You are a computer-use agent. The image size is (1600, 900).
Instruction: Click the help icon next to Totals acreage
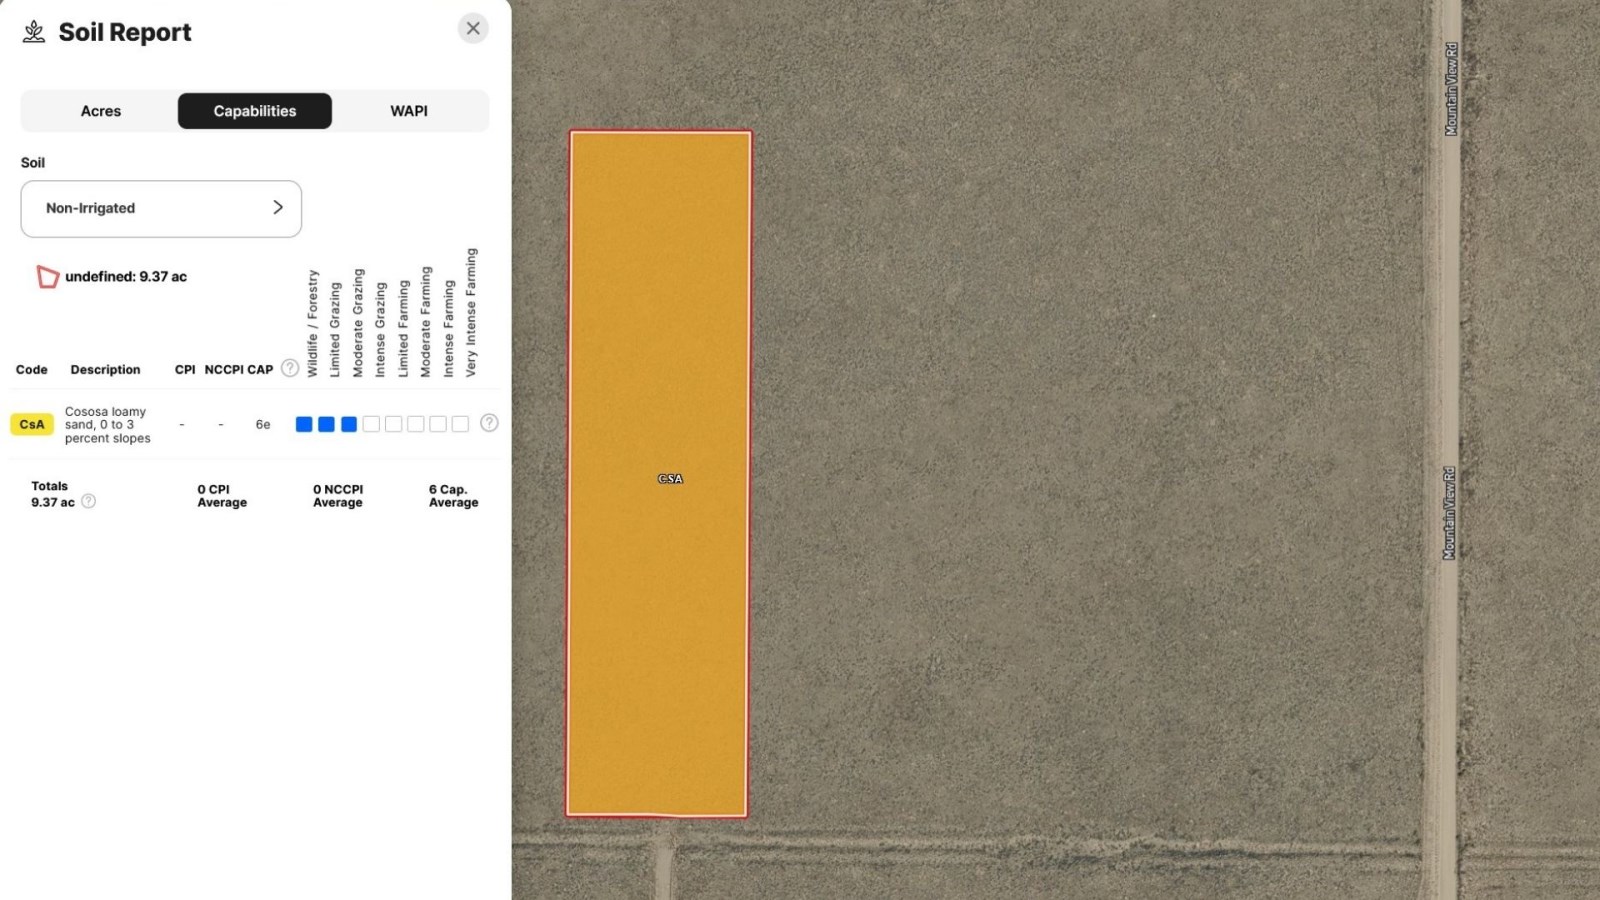click(89, 501)
